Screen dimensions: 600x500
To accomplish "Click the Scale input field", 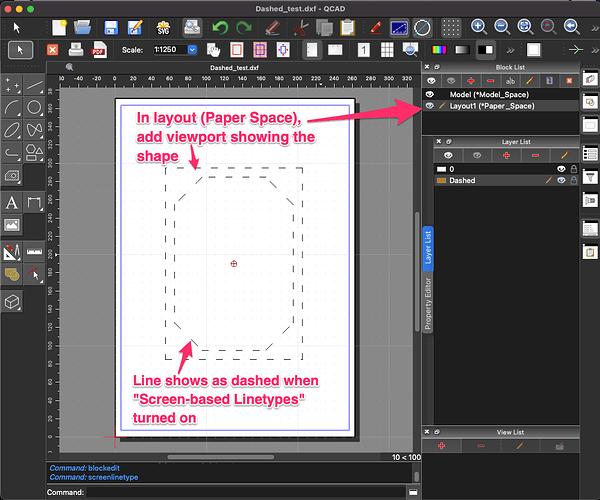I will [x=171, y=50].
